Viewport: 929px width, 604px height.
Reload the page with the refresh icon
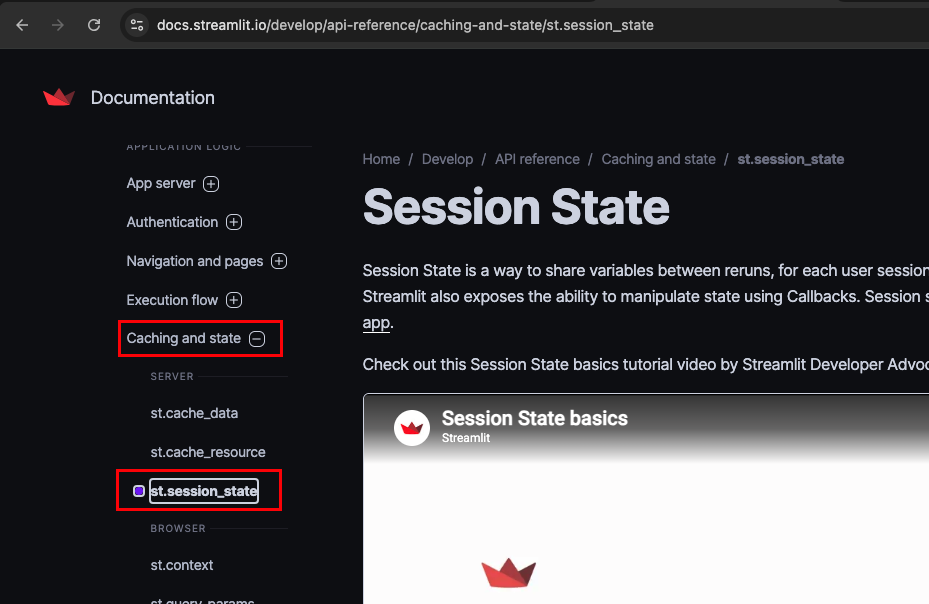[x=94, y=25]
